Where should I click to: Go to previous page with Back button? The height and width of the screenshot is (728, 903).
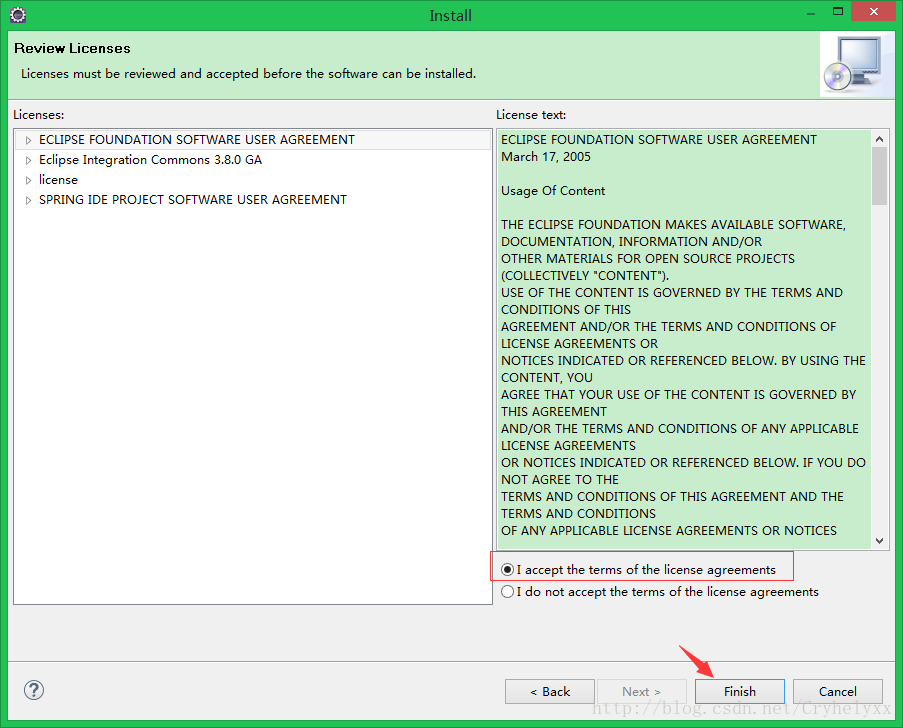(x=550, y=691)
